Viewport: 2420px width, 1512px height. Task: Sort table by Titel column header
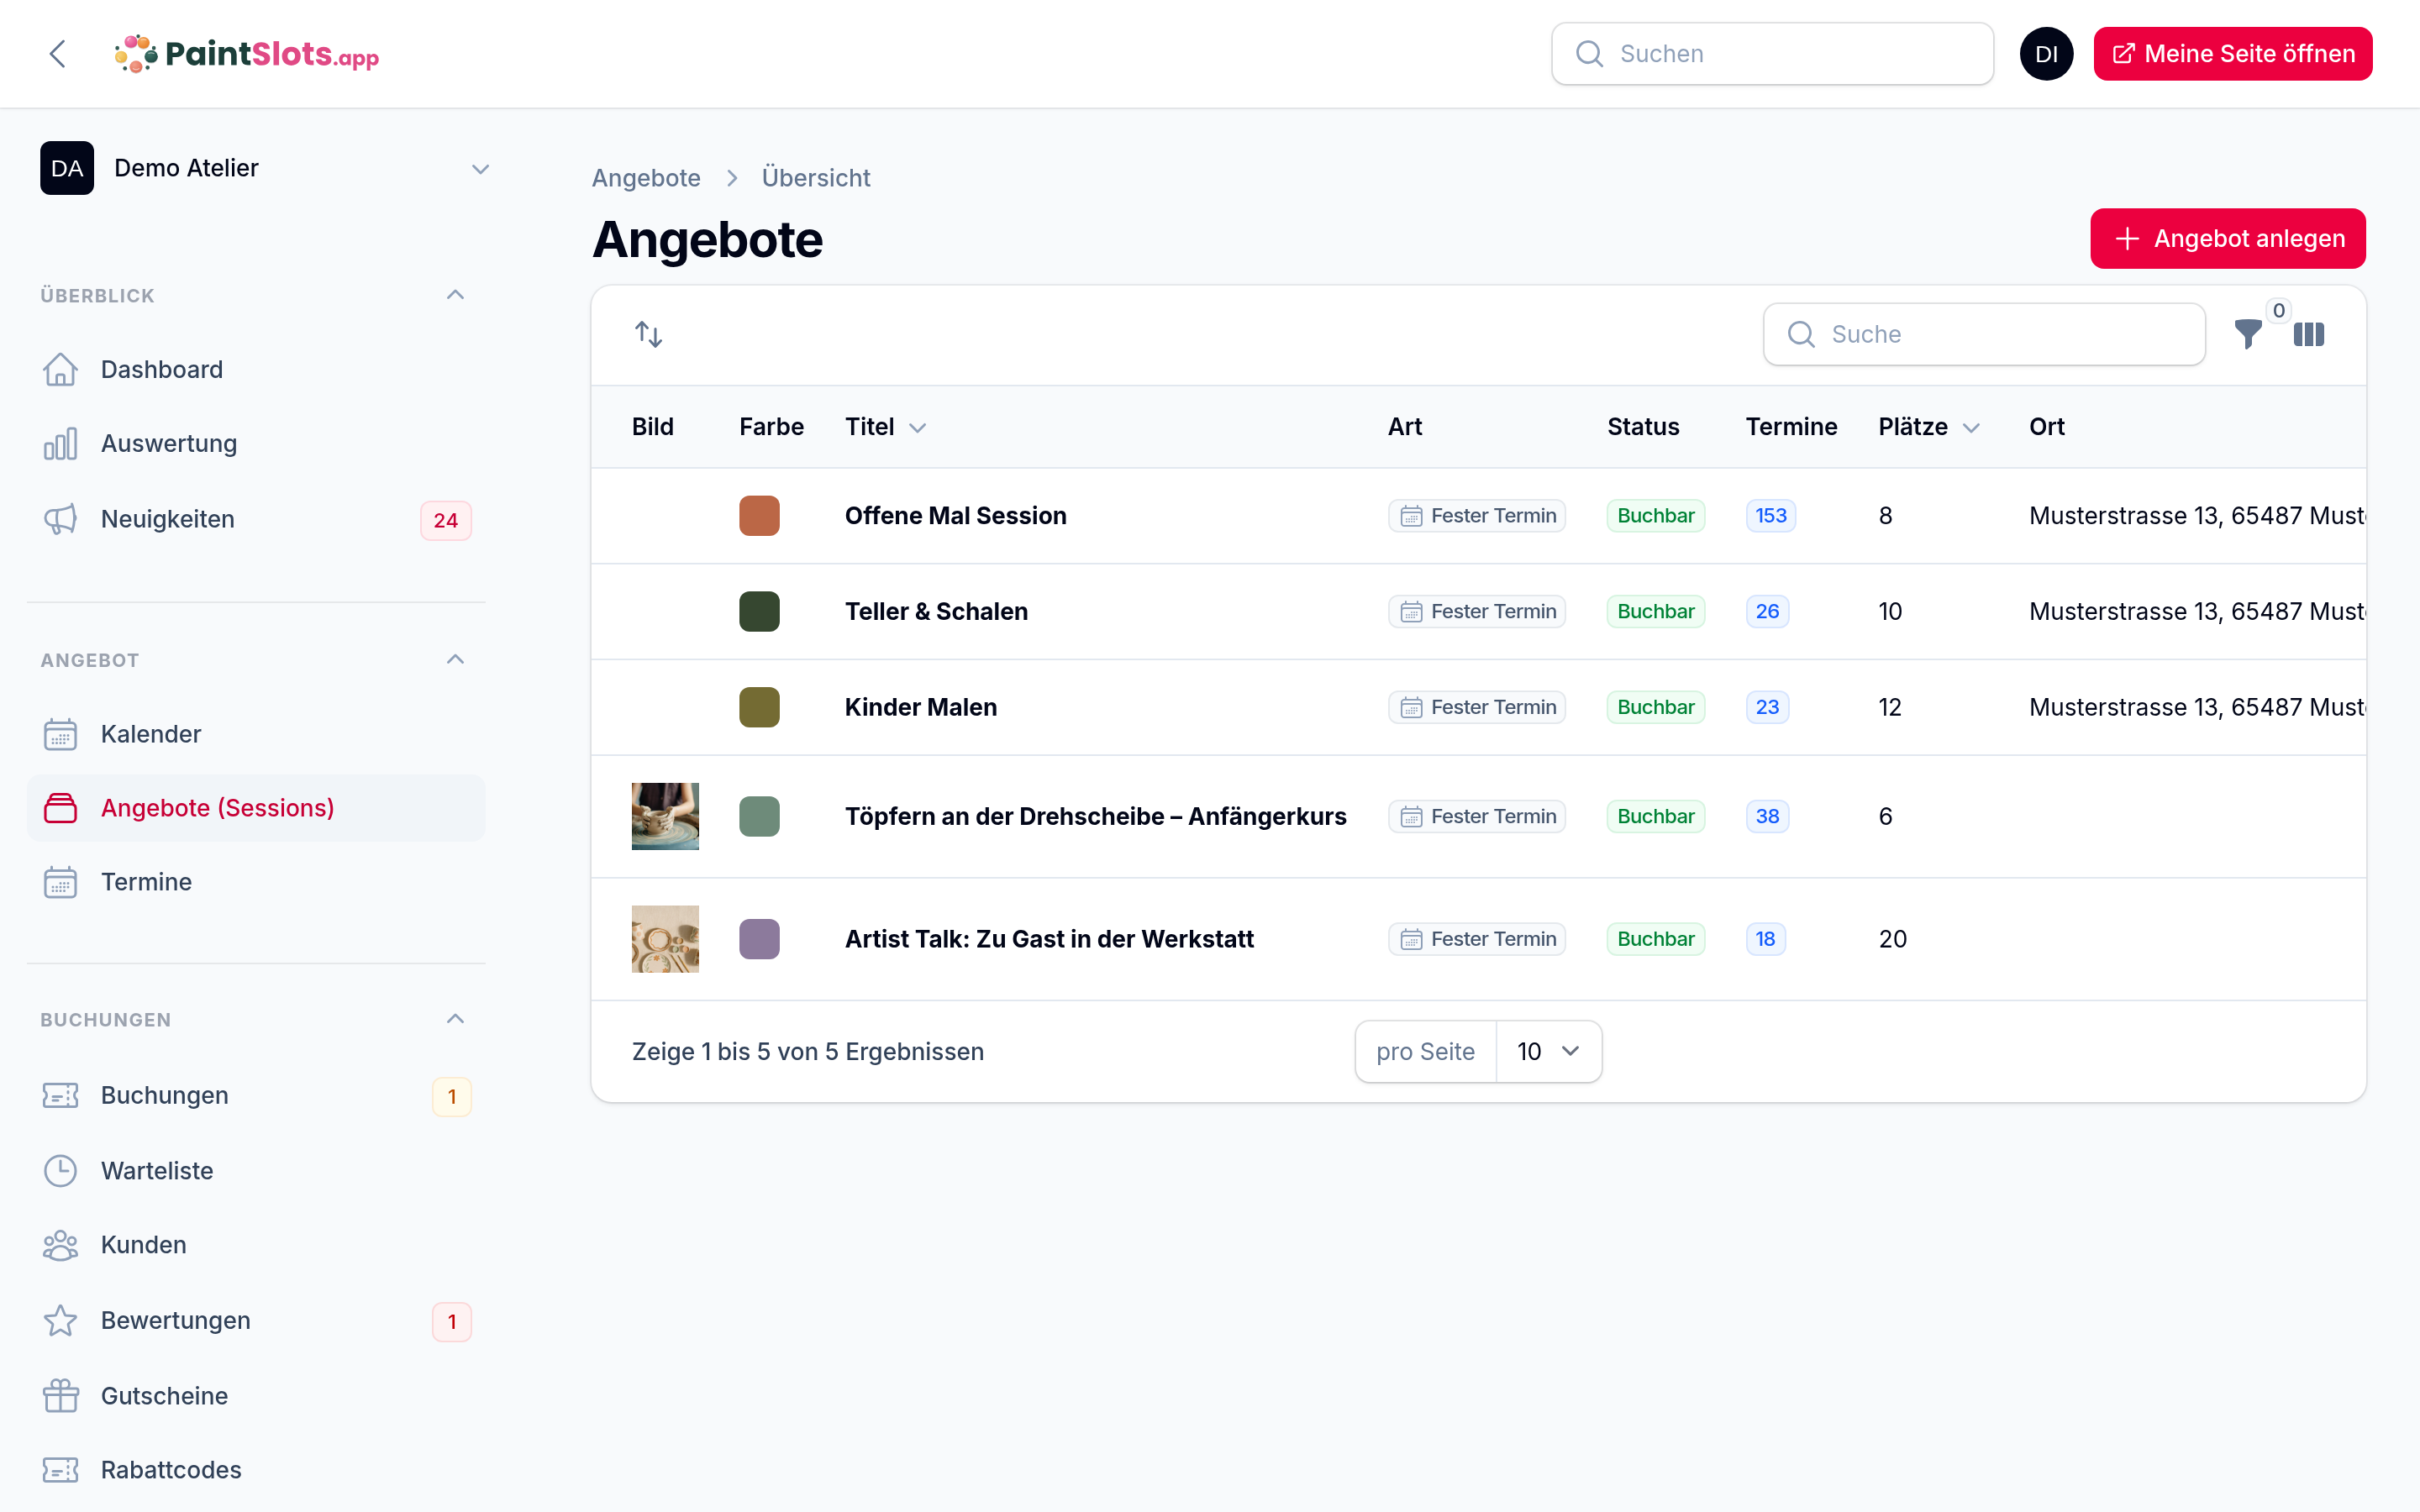pos(886,427)
